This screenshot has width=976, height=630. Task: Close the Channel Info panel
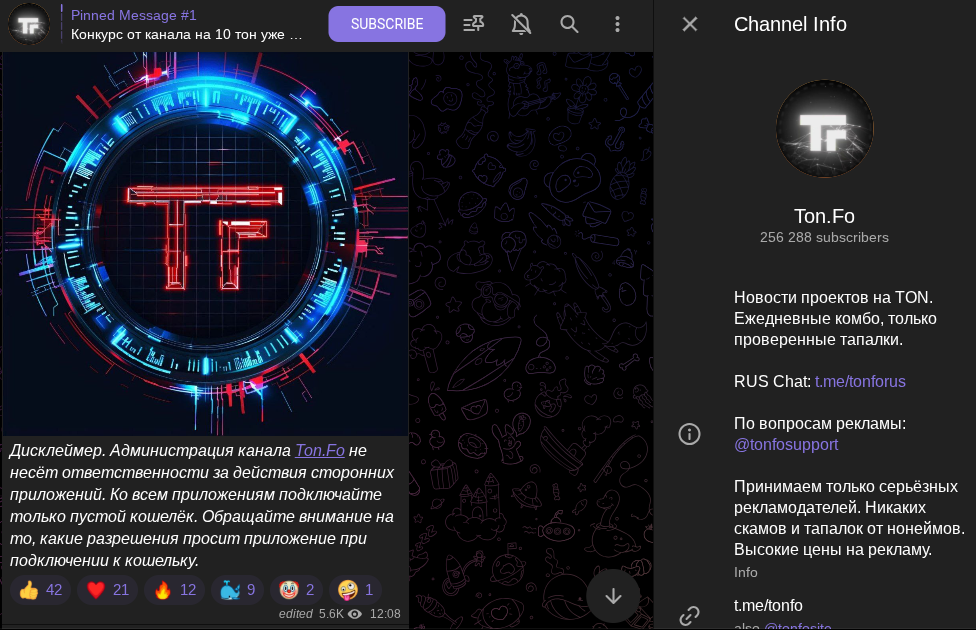tap(690, 24)
